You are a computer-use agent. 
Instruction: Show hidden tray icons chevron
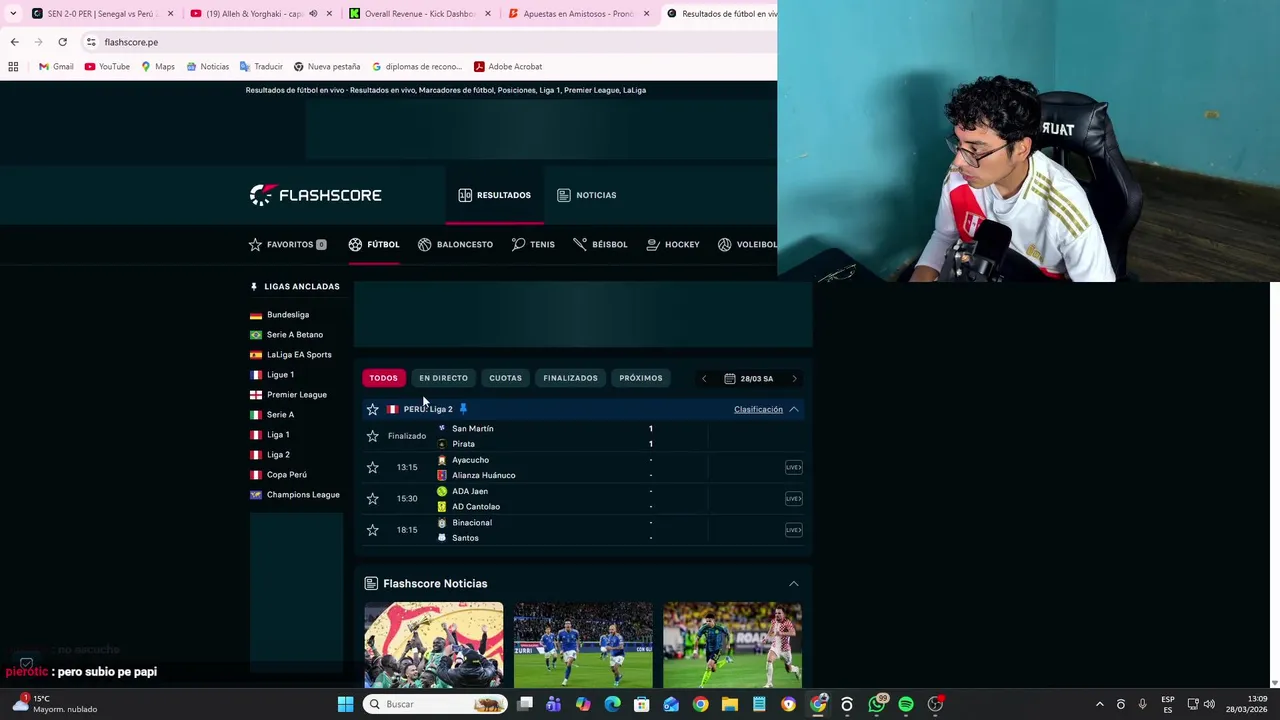(x=1100, y=704)
